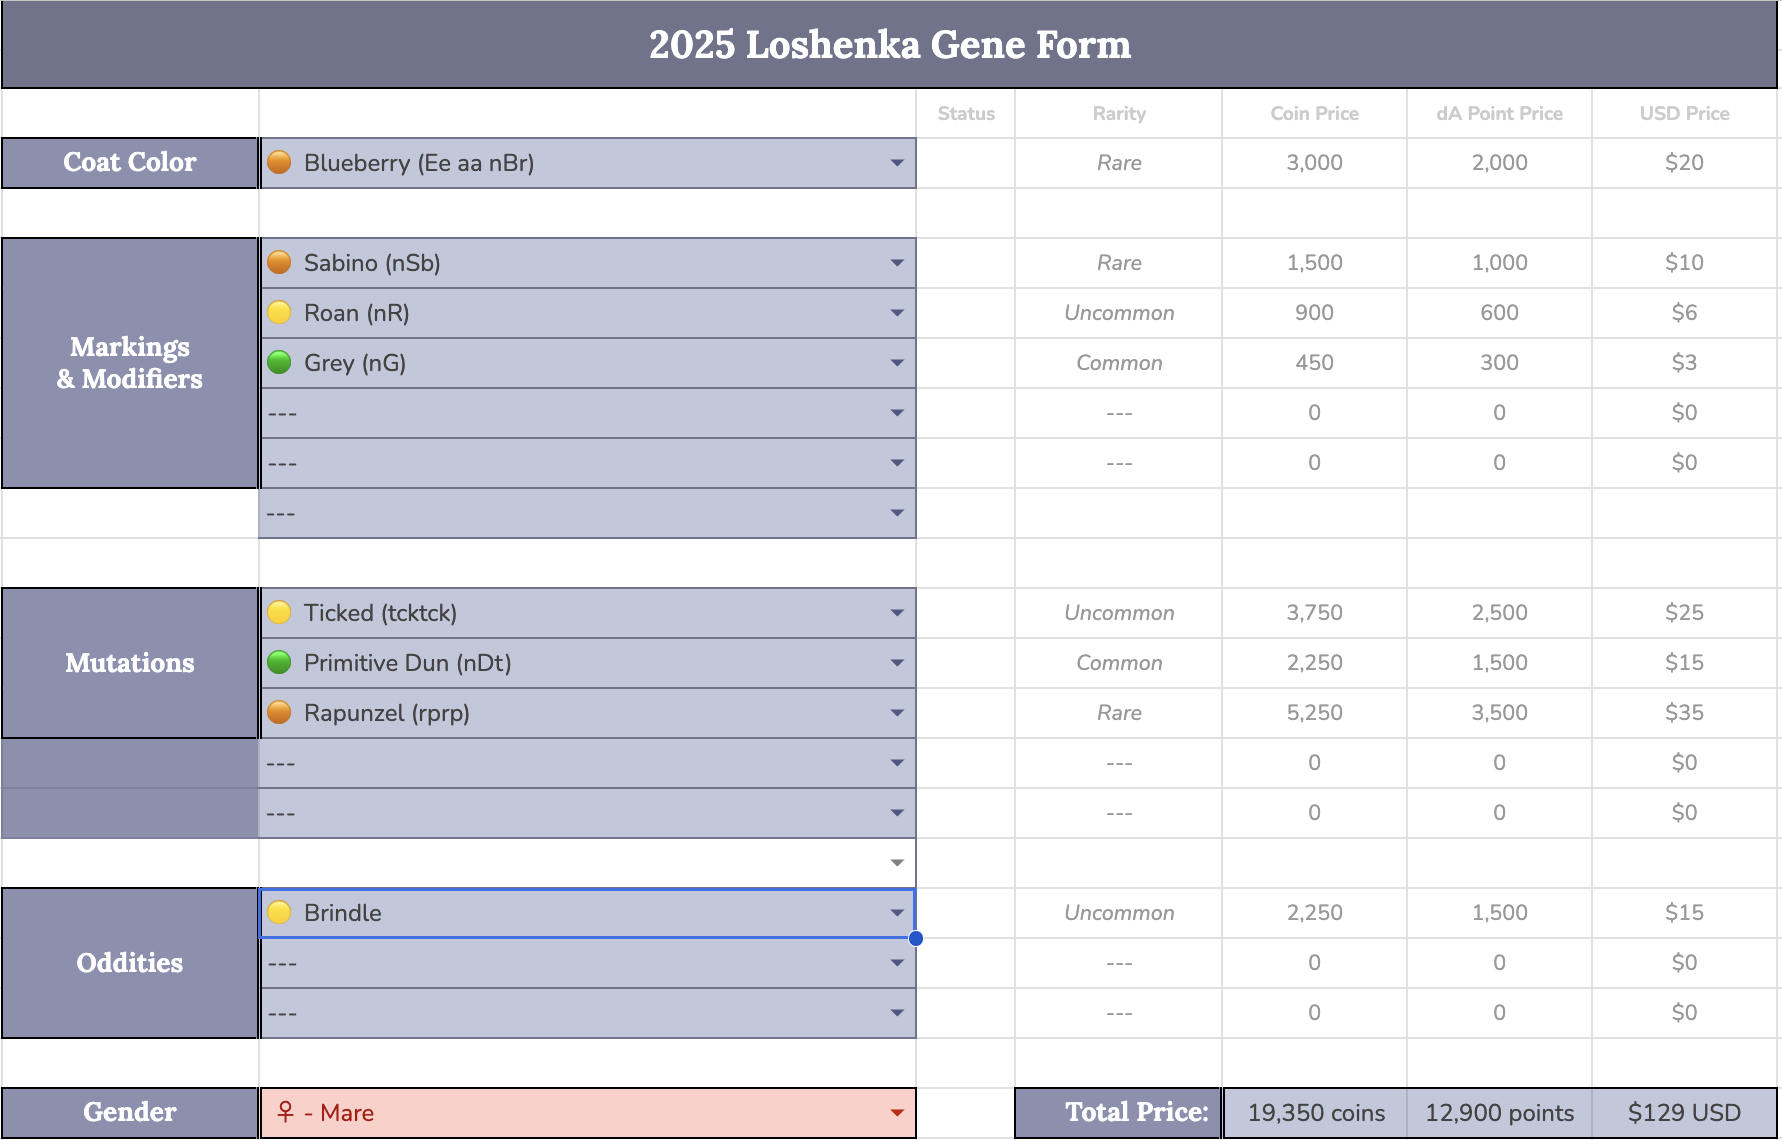Open the Rapunzel mutation dropdown arrow
This screenshot has height=1140, width=1782.
click(x=897, y=713)
